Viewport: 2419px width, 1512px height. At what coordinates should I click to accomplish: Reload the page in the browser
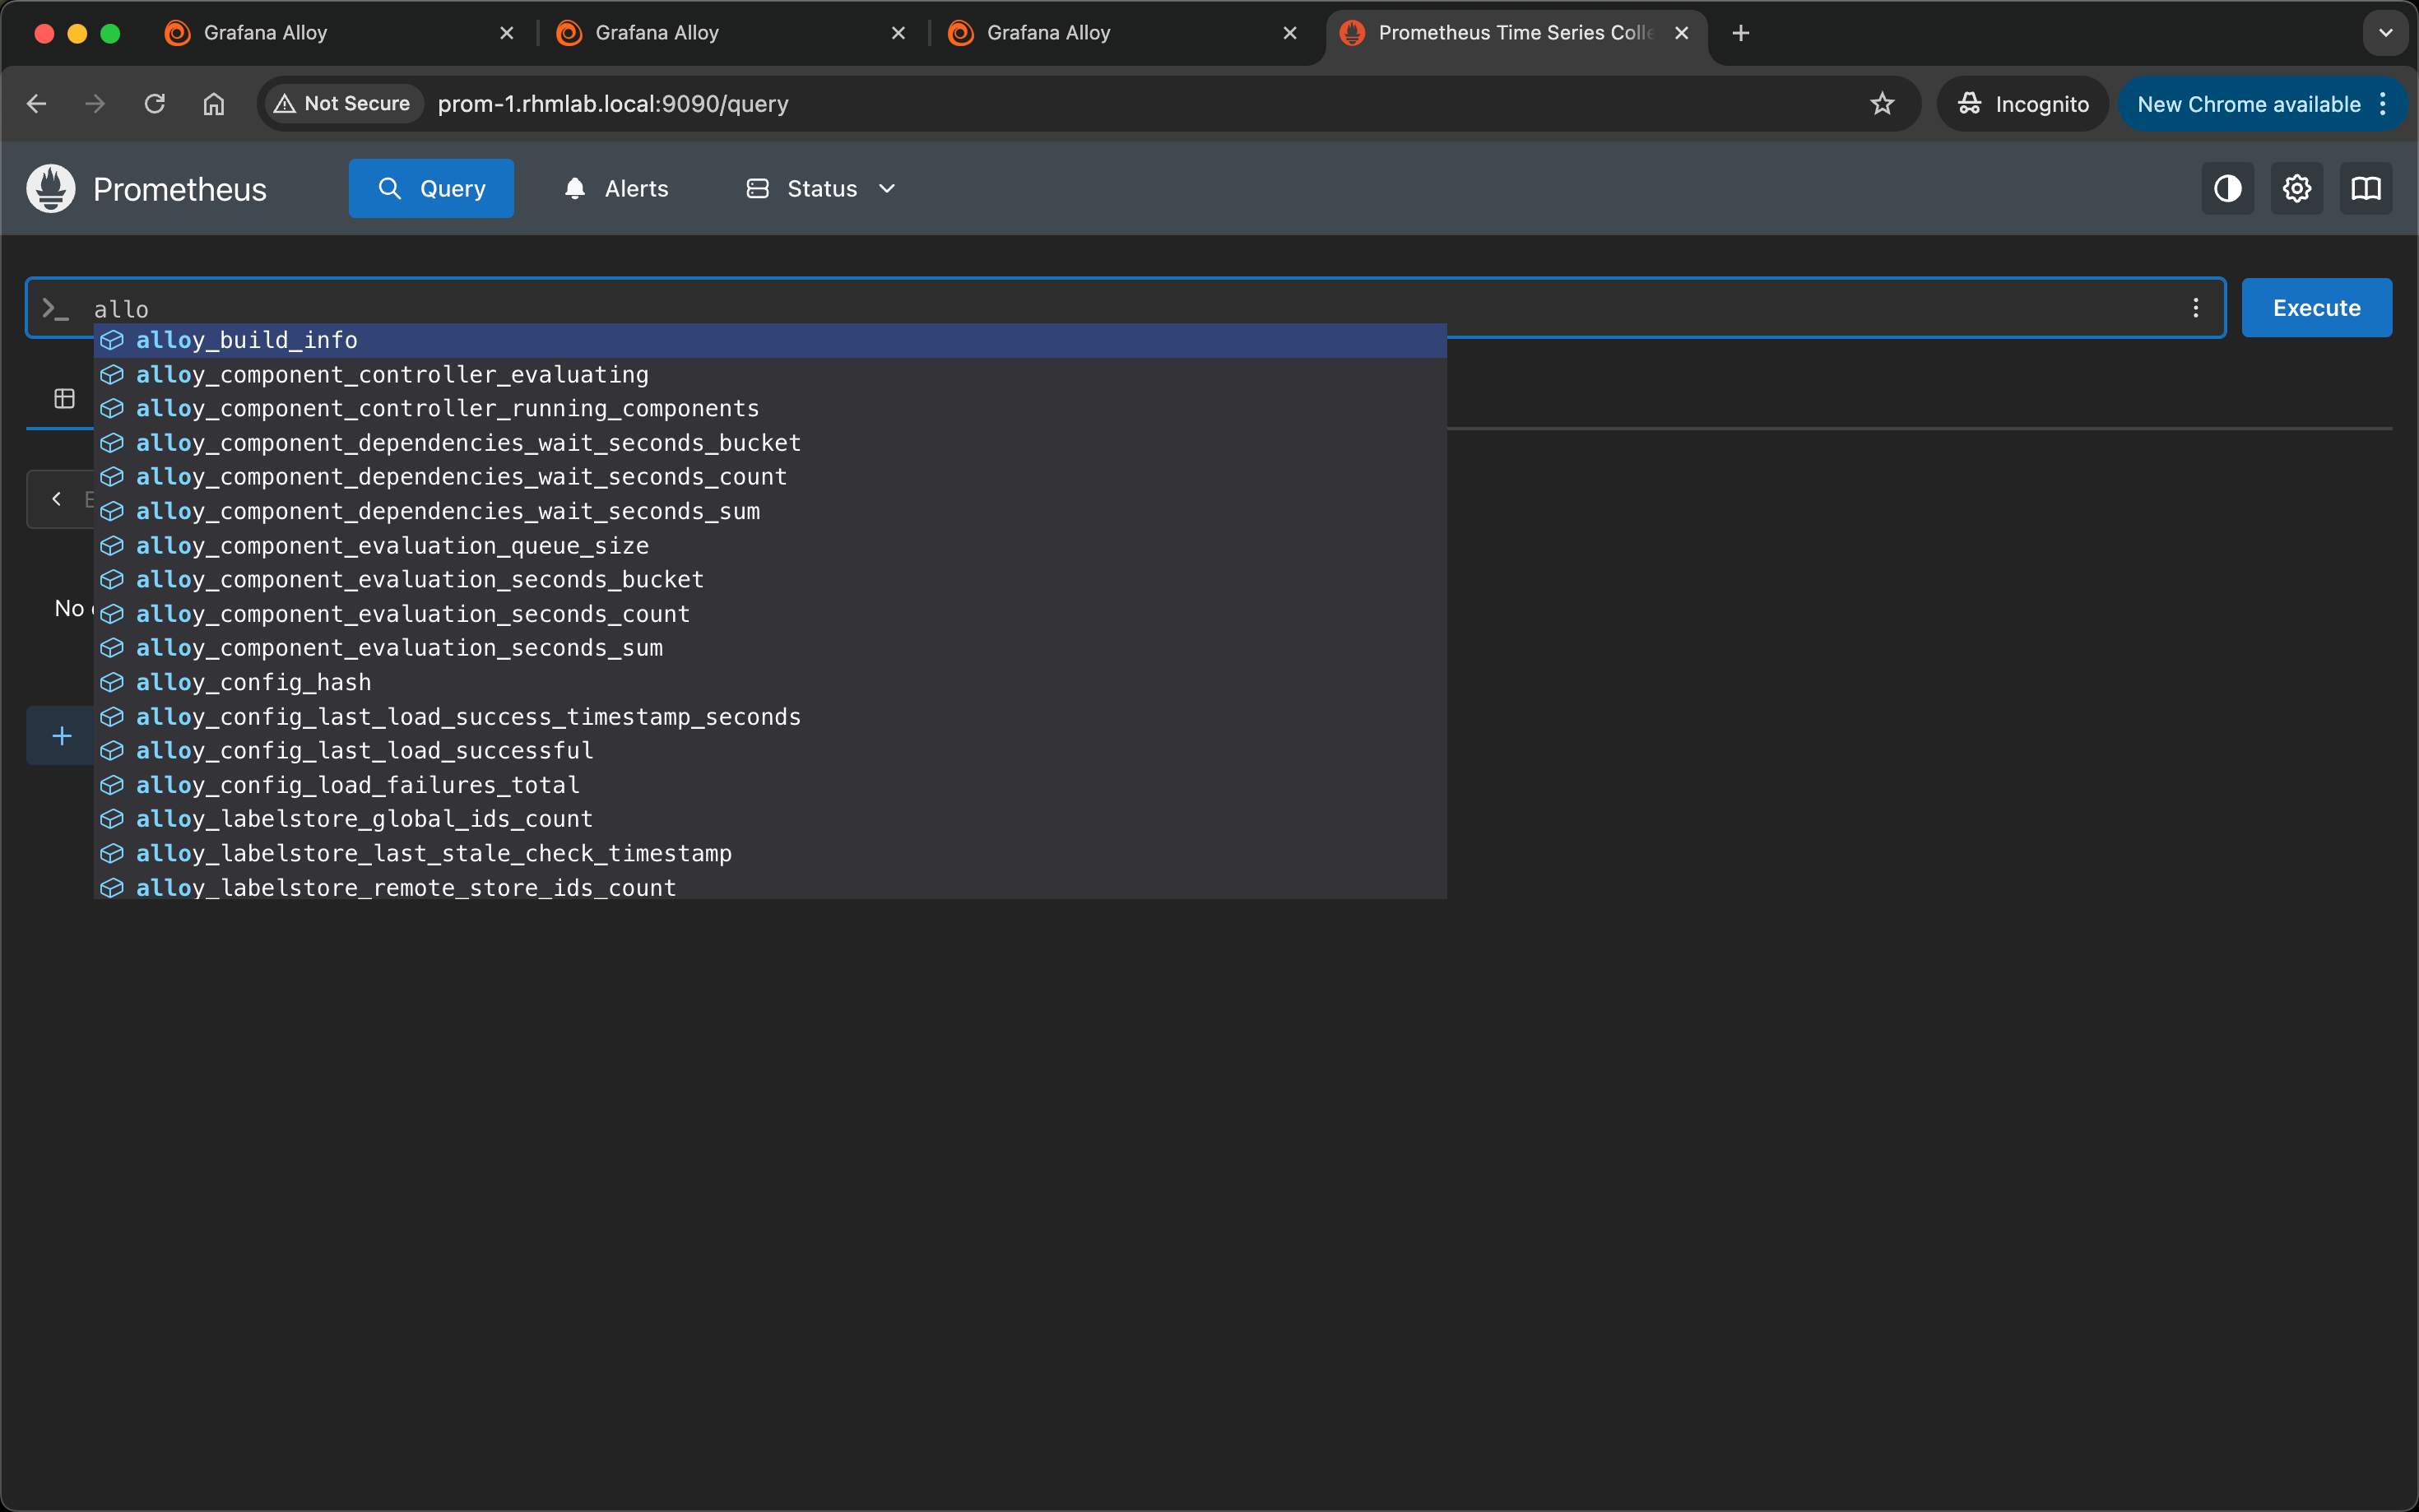point(154,103)
